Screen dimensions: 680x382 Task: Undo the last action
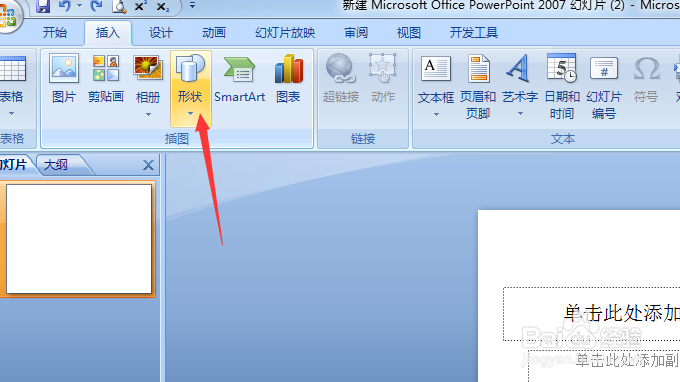pyautogui.click(x=65, y=6)
